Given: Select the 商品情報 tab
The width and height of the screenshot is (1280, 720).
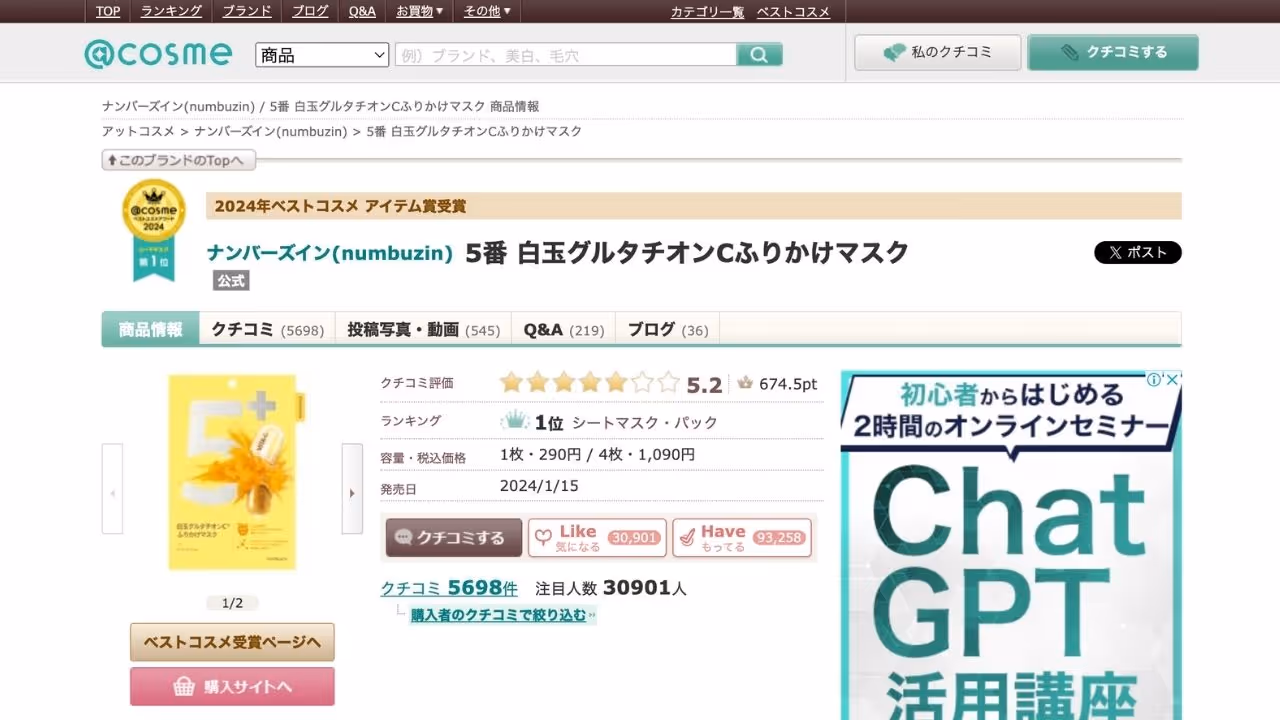Looking at the screenshot, I should [151, 329].
